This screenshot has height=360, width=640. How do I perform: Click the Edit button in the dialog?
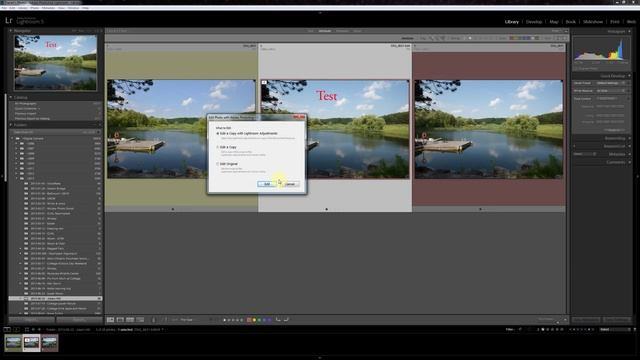(x=267, y=184)
